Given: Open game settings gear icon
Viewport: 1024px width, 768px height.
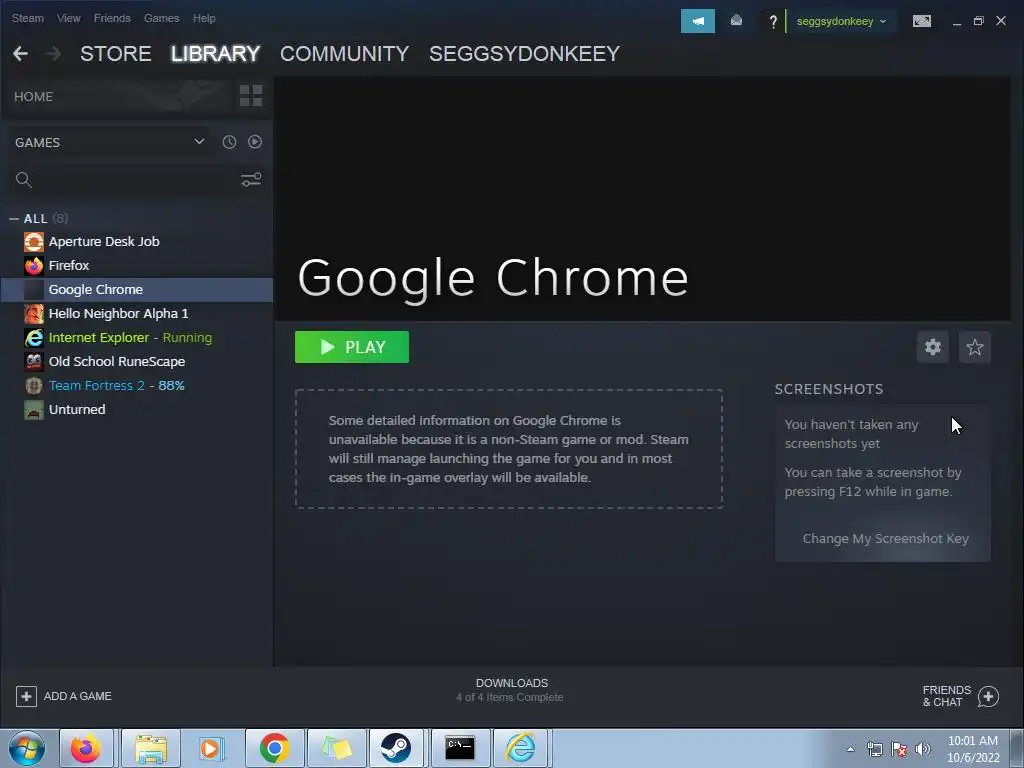Looking at the screenshot, I should (933, 347).
